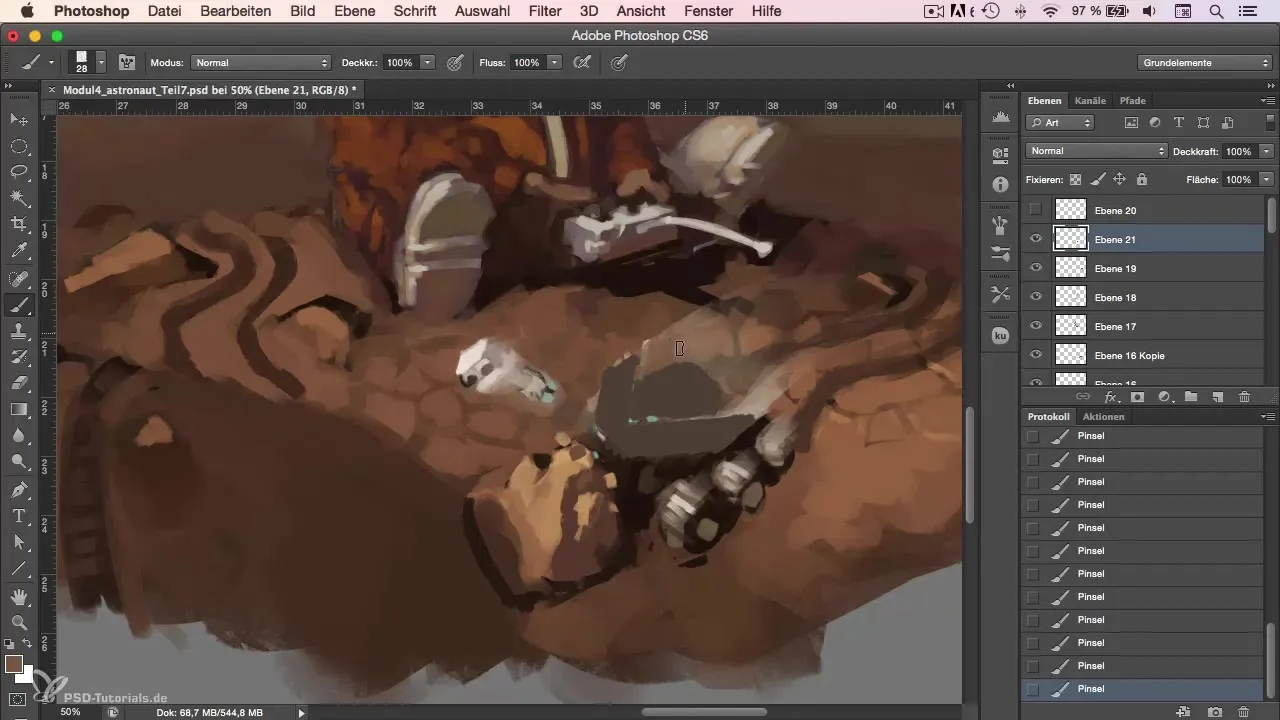Select the Eraser tool
This screenshot has height=720, width=1280.
[x=18, y=383]
